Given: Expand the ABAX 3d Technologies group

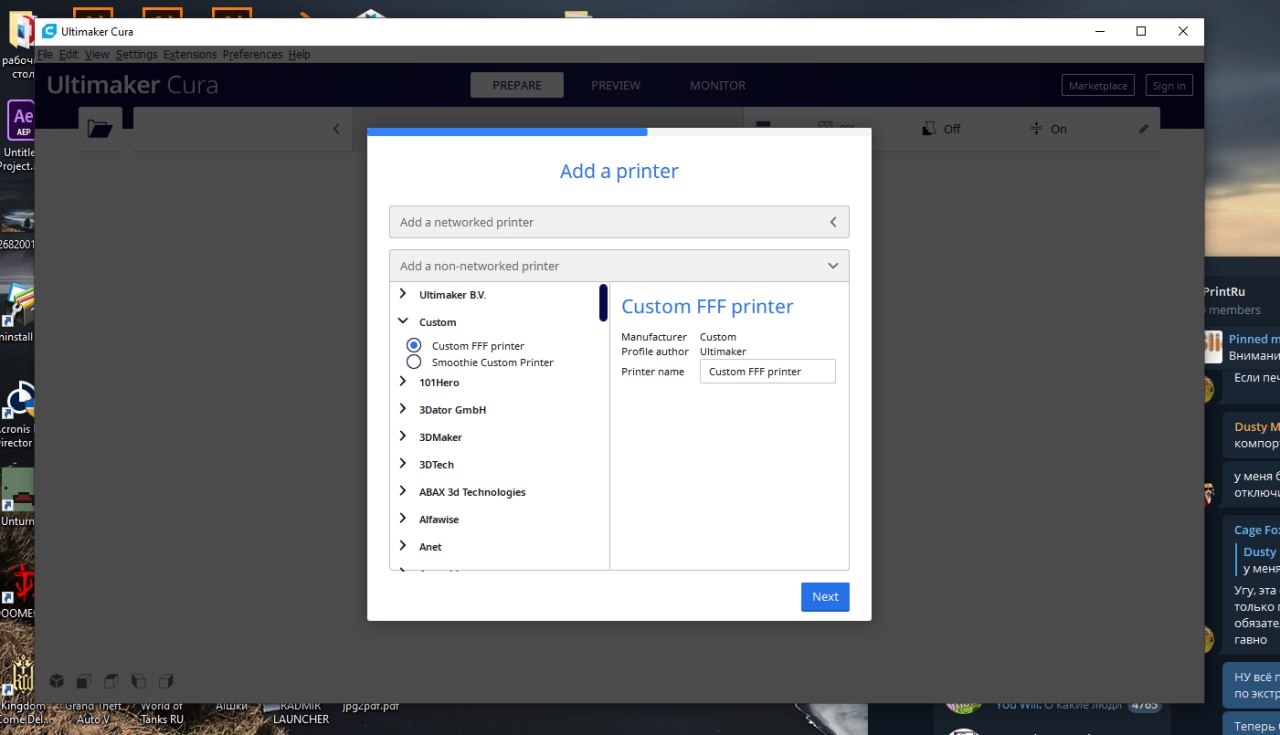Looking at the screenshot, I should [x=403, y=491].
